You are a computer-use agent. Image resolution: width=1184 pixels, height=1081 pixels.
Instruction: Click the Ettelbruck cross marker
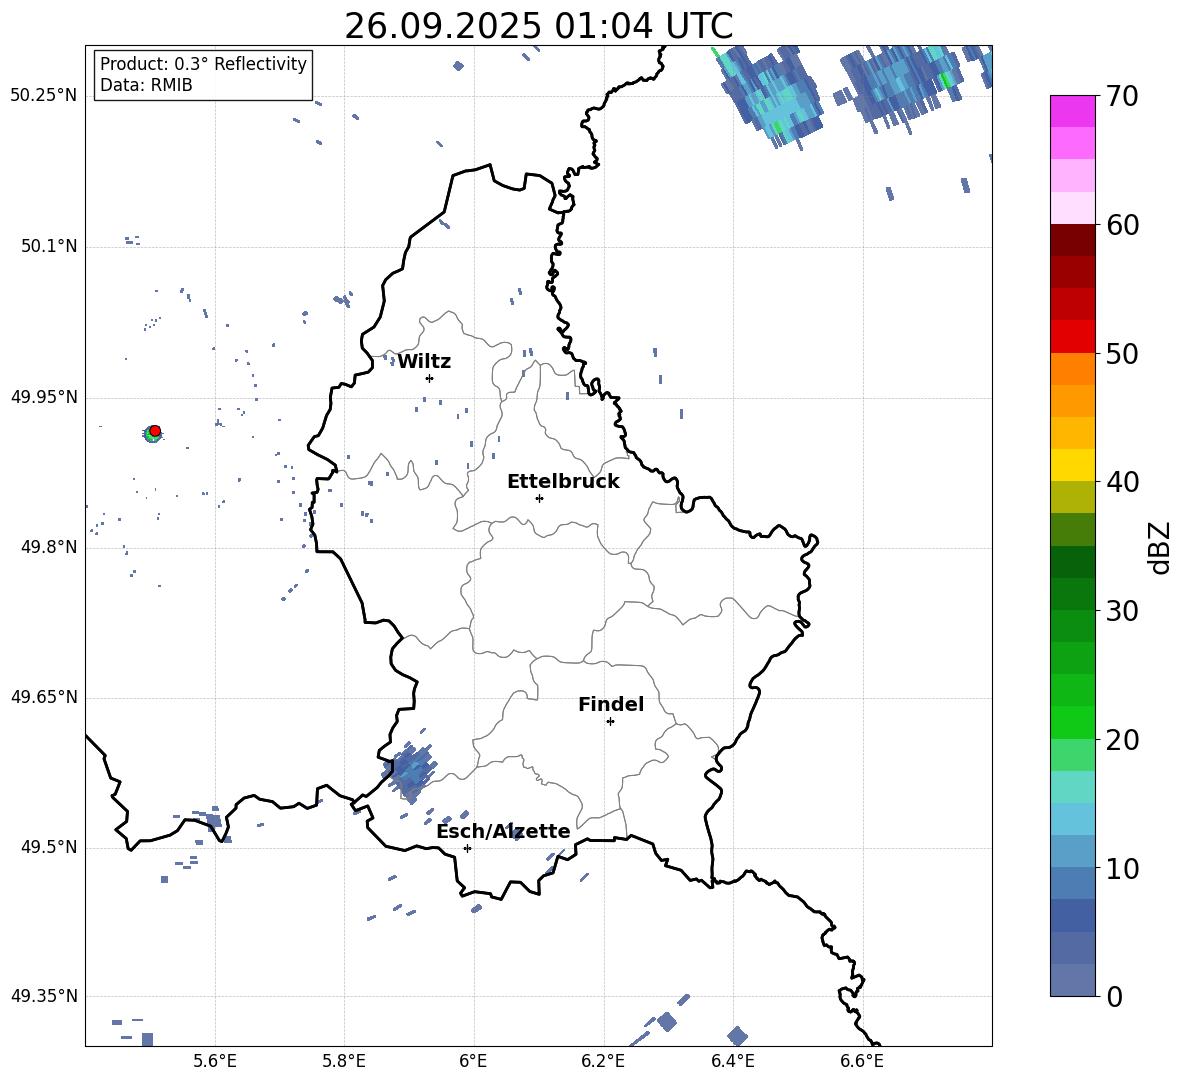[539, 498]
